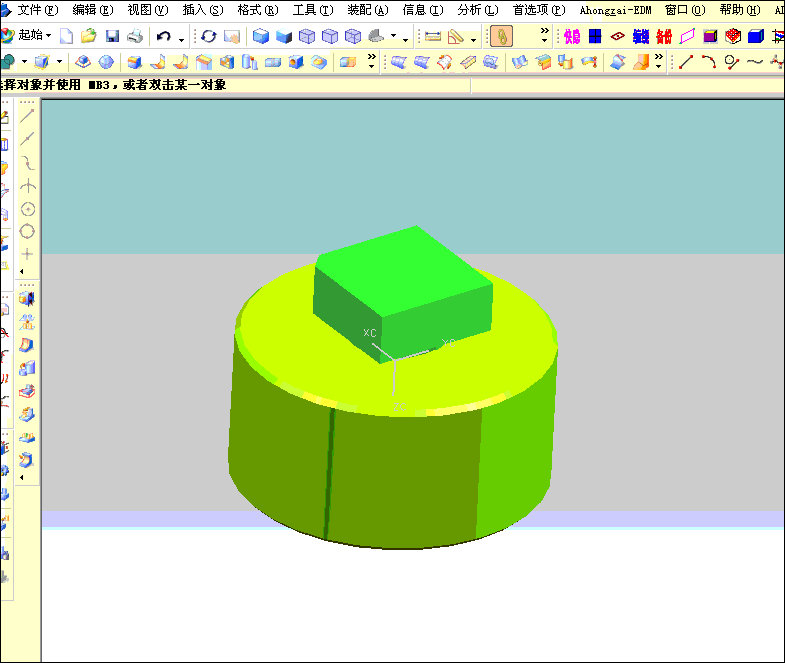
Task: Expand the surface toolbar overflow chevron
Action: 659,60
